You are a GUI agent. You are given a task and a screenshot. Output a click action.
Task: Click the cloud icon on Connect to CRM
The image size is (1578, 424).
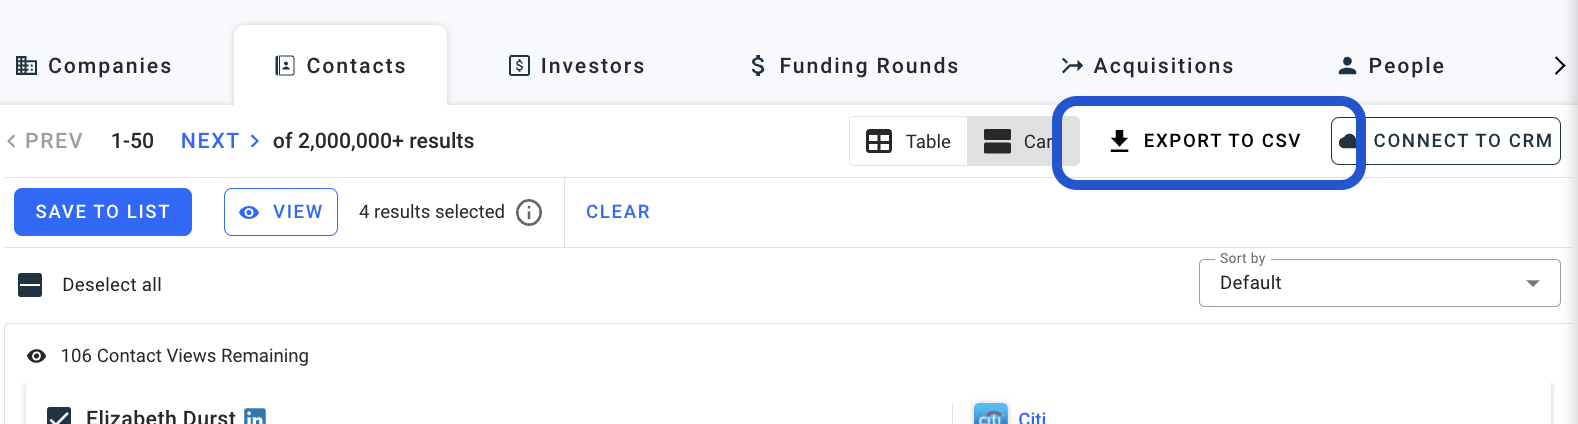[x=1348, y=141]
